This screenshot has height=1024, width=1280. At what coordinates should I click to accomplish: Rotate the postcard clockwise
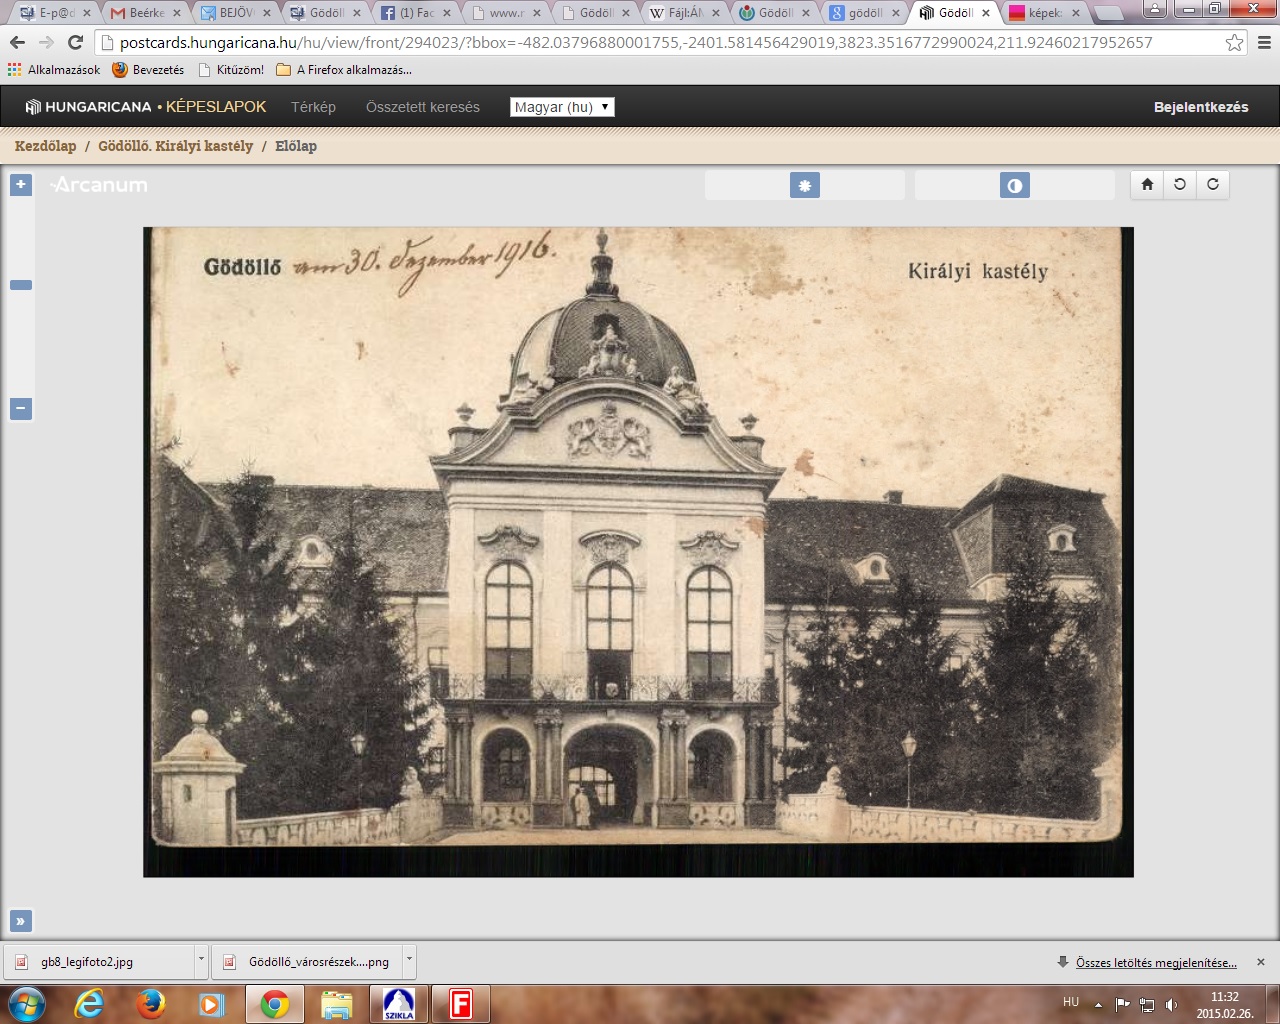click(x=1213, y=184)
